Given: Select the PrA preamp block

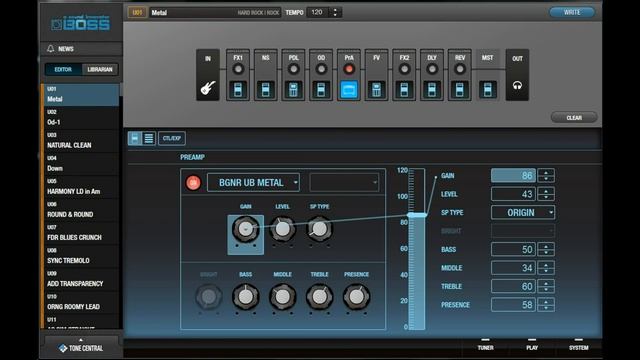Looking at the screenshot, I should [349, 75].
